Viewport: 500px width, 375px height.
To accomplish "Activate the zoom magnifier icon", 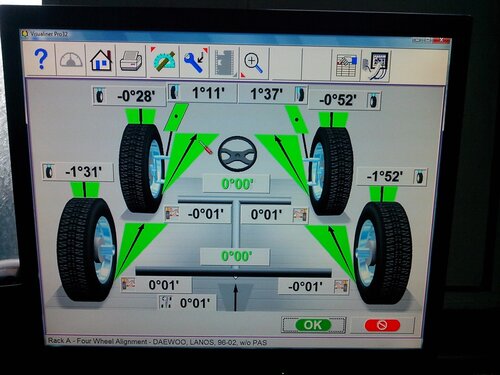I will click(254, 63).
